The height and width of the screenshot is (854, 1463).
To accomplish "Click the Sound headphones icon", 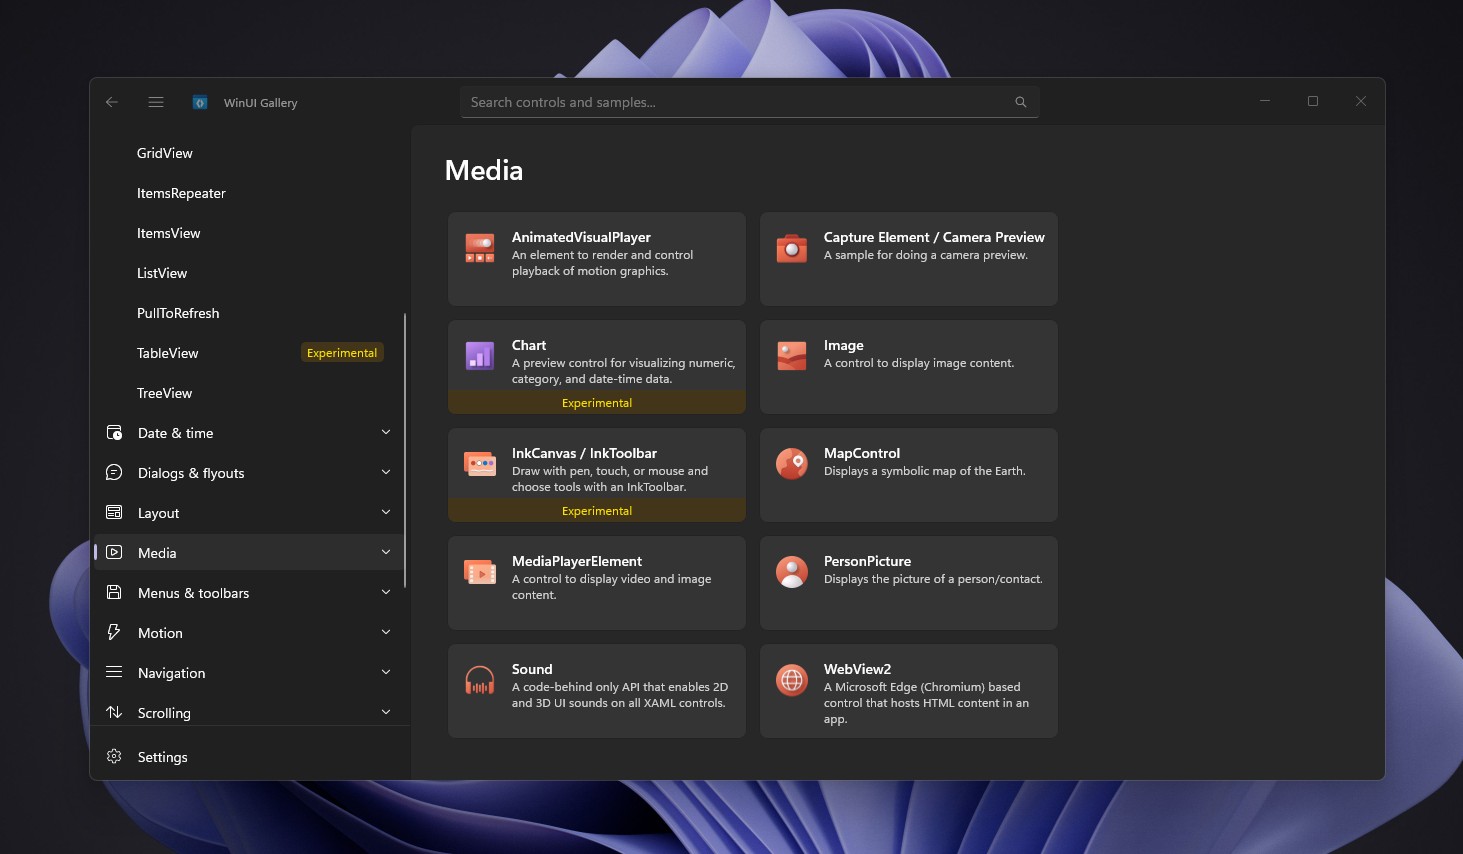I will tap(480, 680).
